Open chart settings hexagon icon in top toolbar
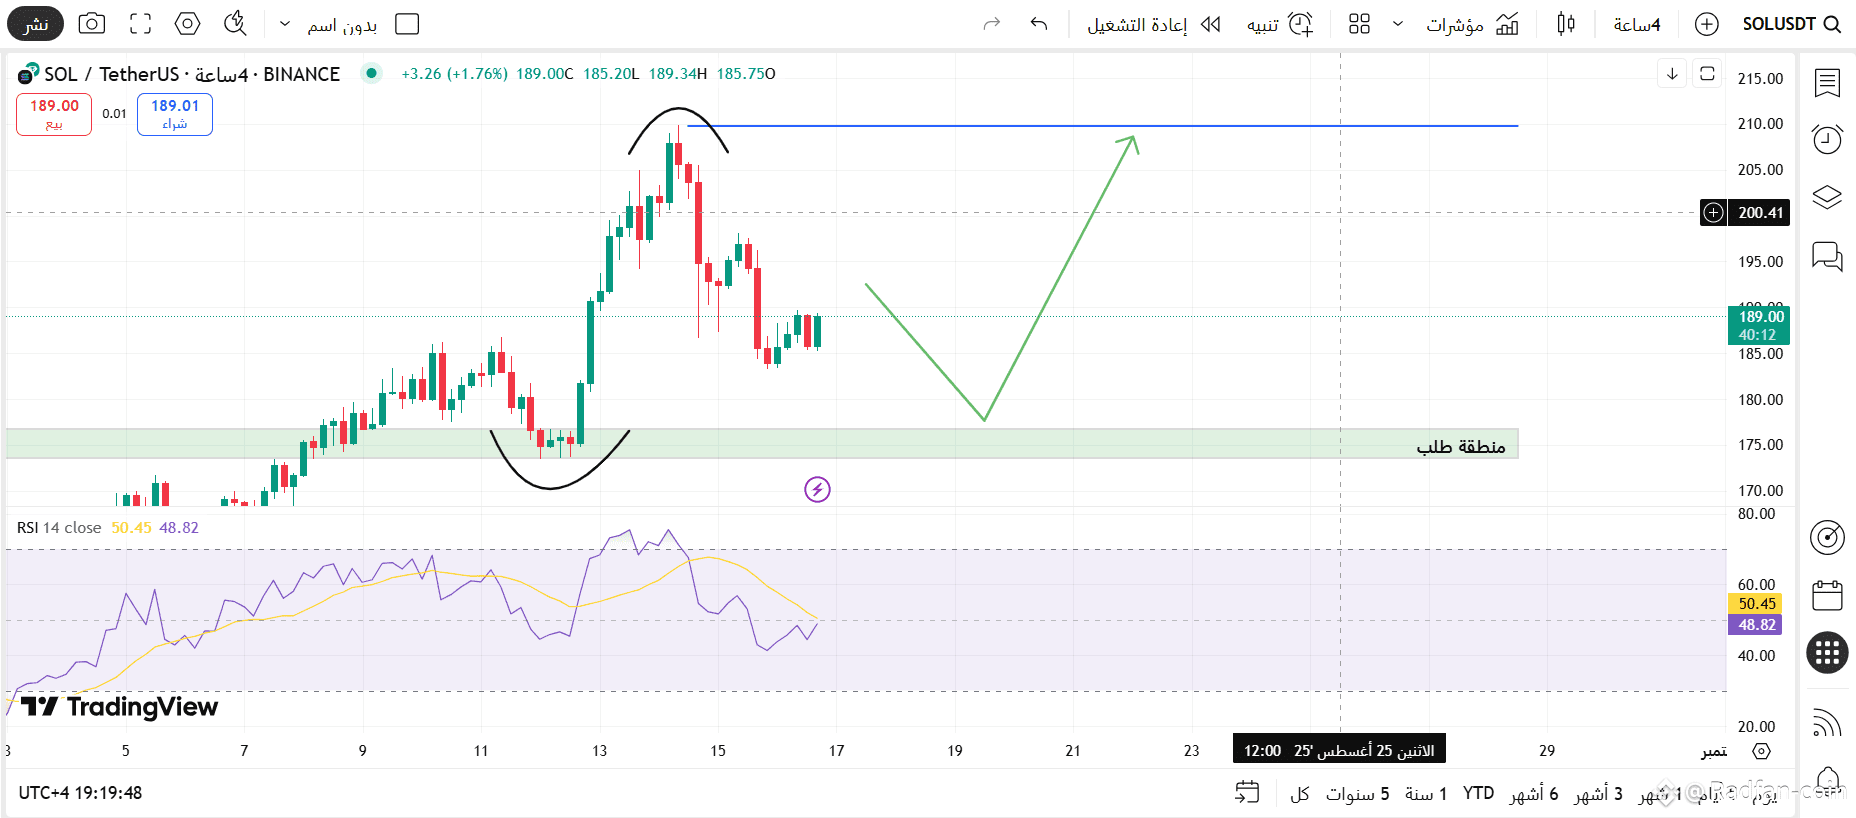The height and width of the screenshot is (818, 1856). pos(188,24)
